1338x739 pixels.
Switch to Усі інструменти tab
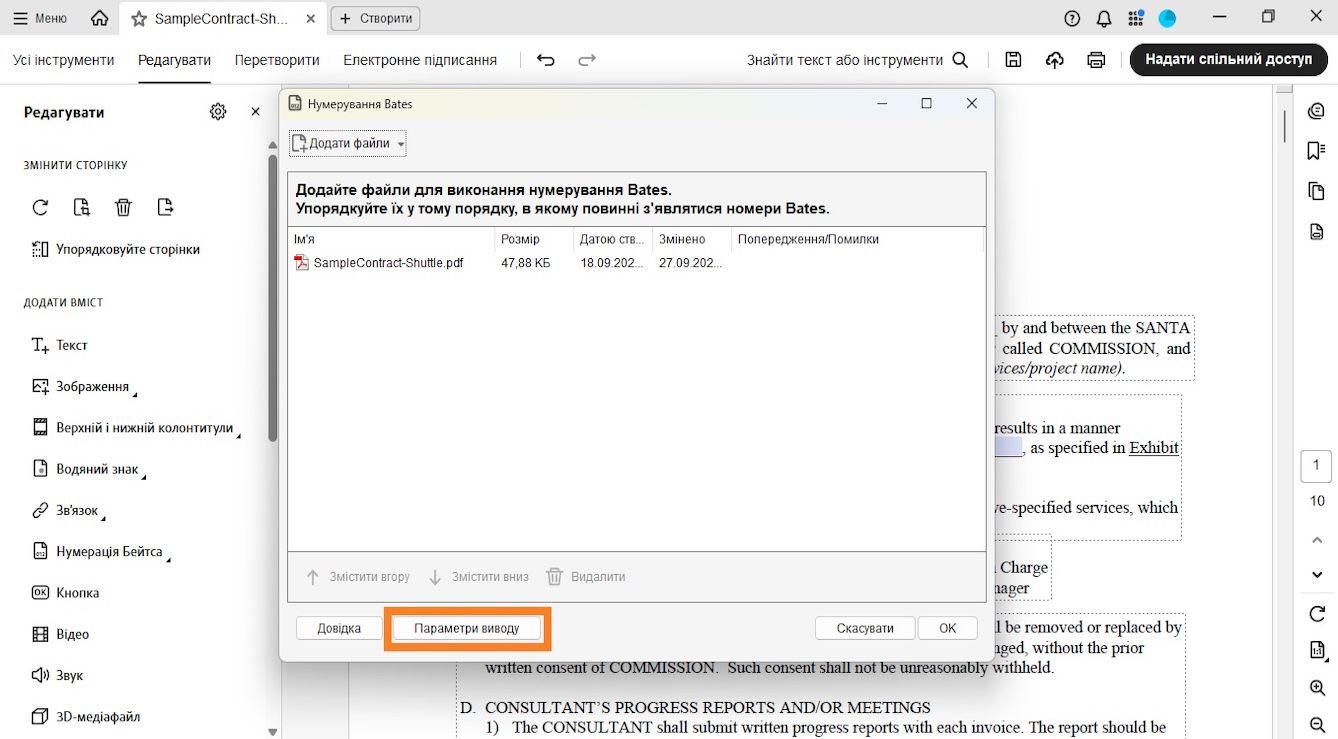[64, 60]
